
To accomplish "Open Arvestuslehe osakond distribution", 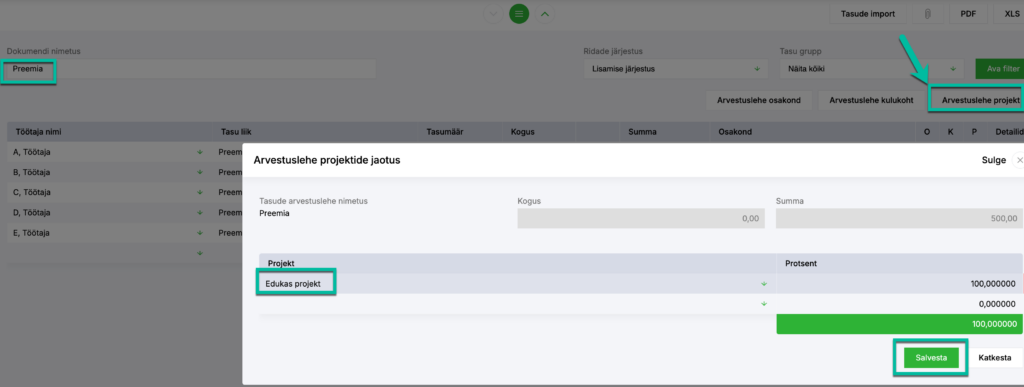I will [758, 101].
